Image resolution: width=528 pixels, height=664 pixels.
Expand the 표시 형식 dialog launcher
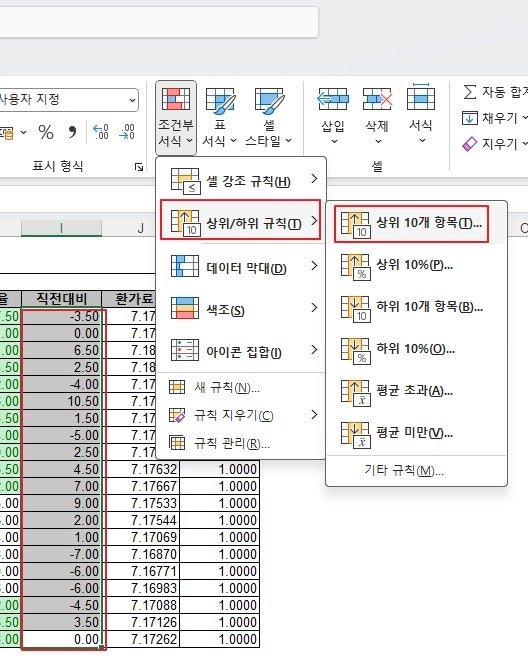pyautogui.click(x=139, y=167)
